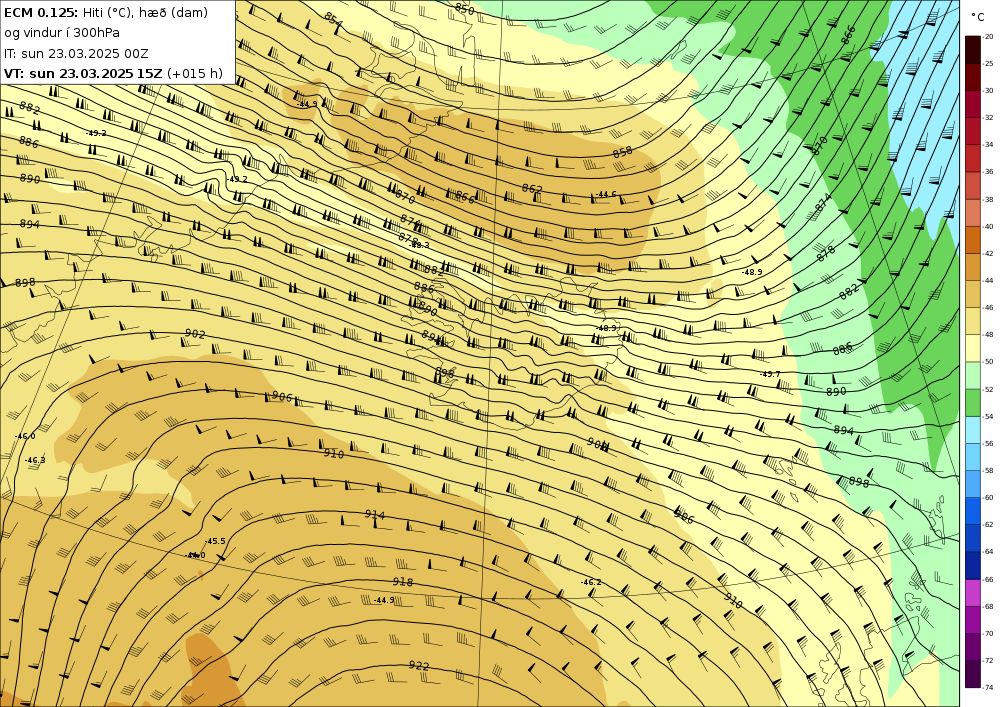
Task: Click the 922 contour label
Action: pyautogui.click(x=418, y=666)
